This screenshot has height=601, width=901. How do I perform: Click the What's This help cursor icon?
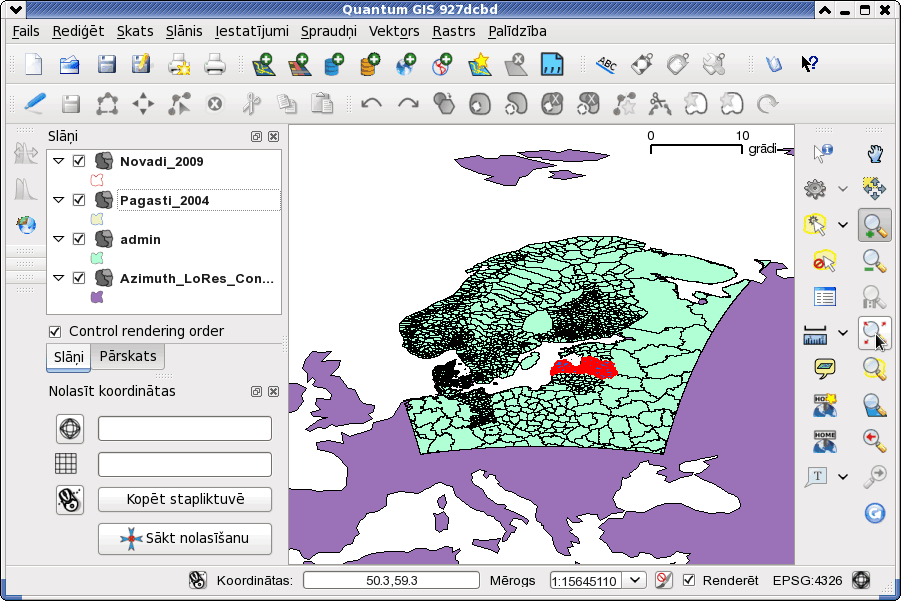(809, 64)
